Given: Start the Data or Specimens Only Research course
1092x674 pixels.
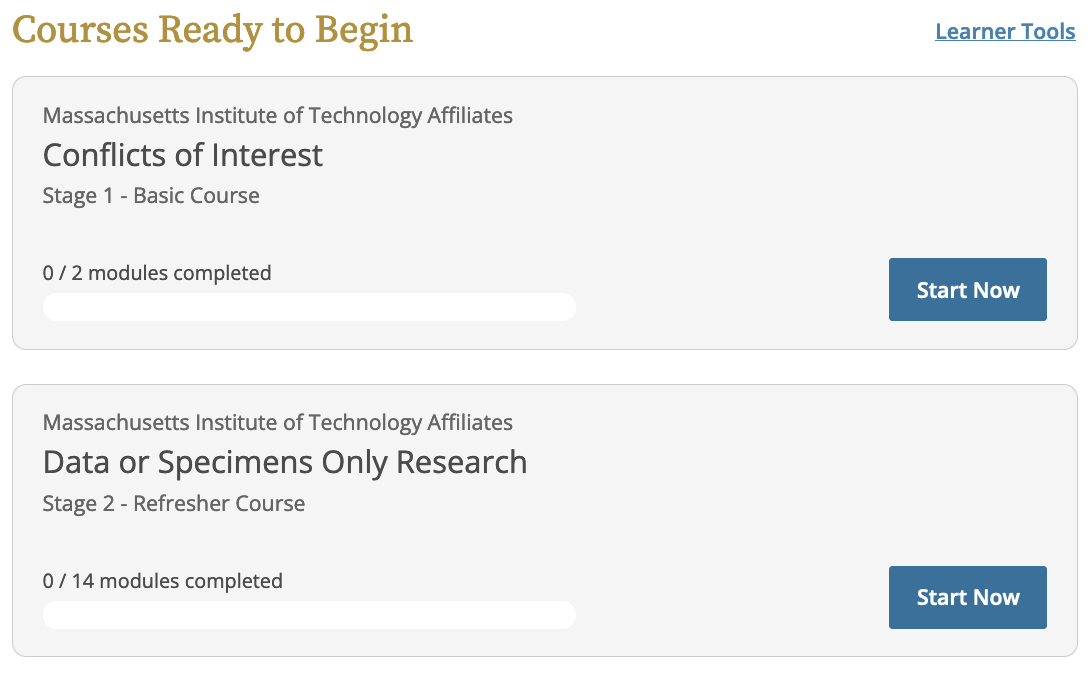Looking at the screenshot, I should [967, 597].
